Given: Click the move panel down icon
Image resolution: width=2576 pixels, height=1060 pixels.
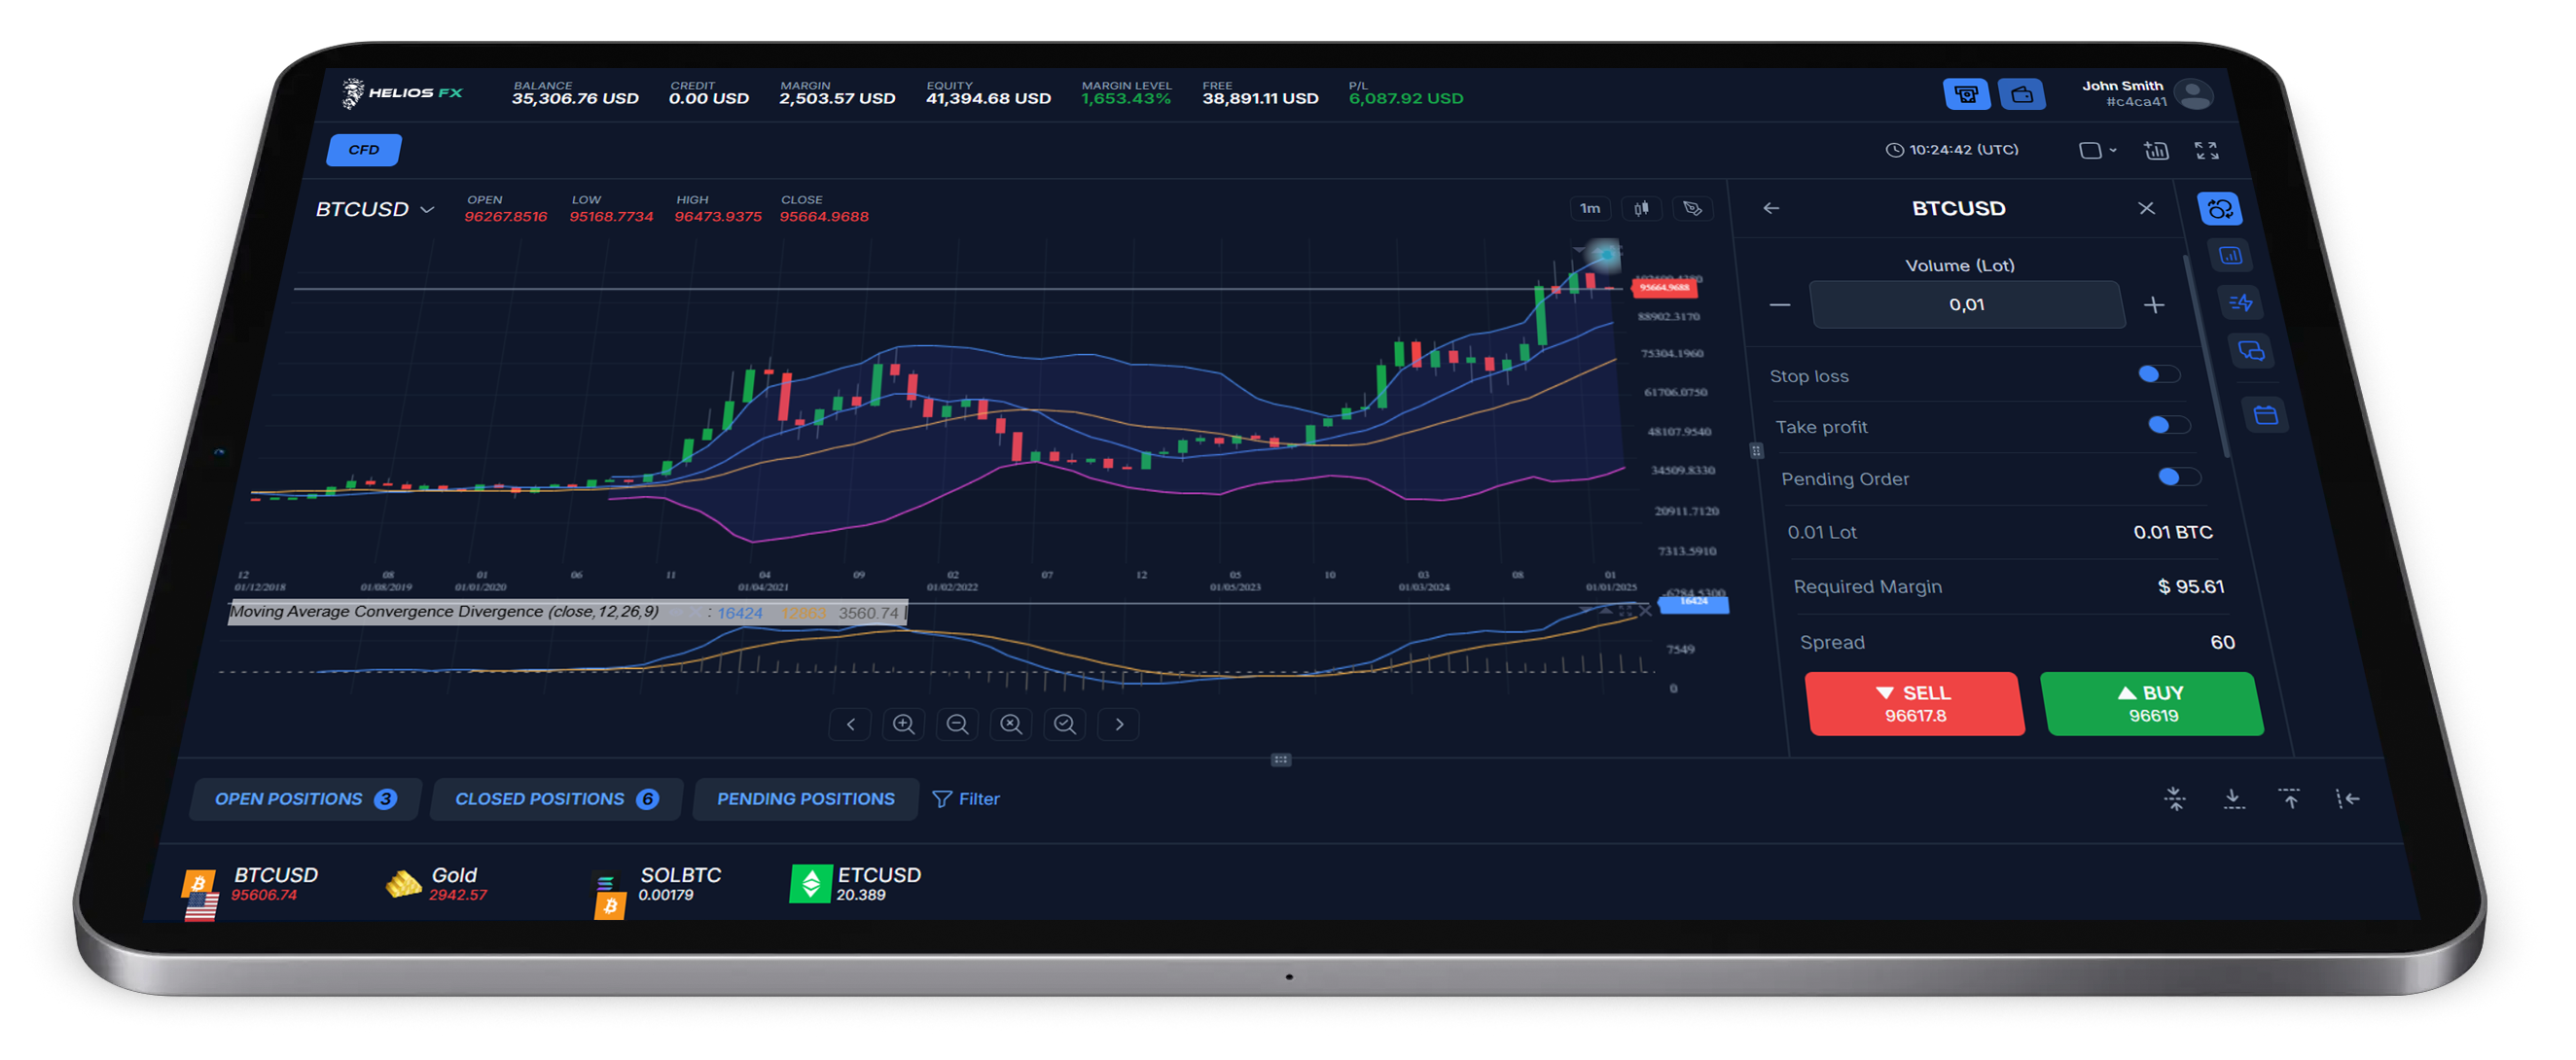Looking at the screenshot, I should pyautogui.click(x=2232, y=798).
